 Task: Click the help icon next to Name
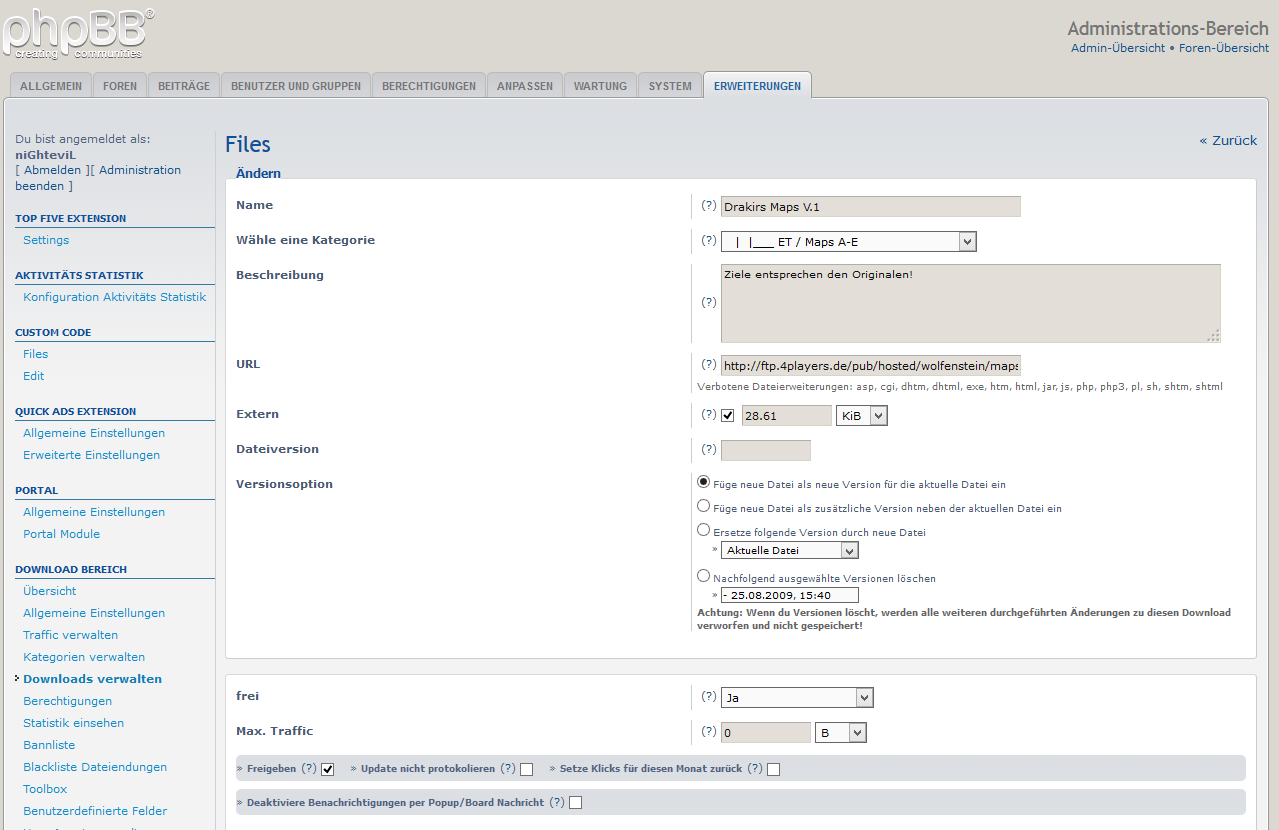[x=708, y=205]
